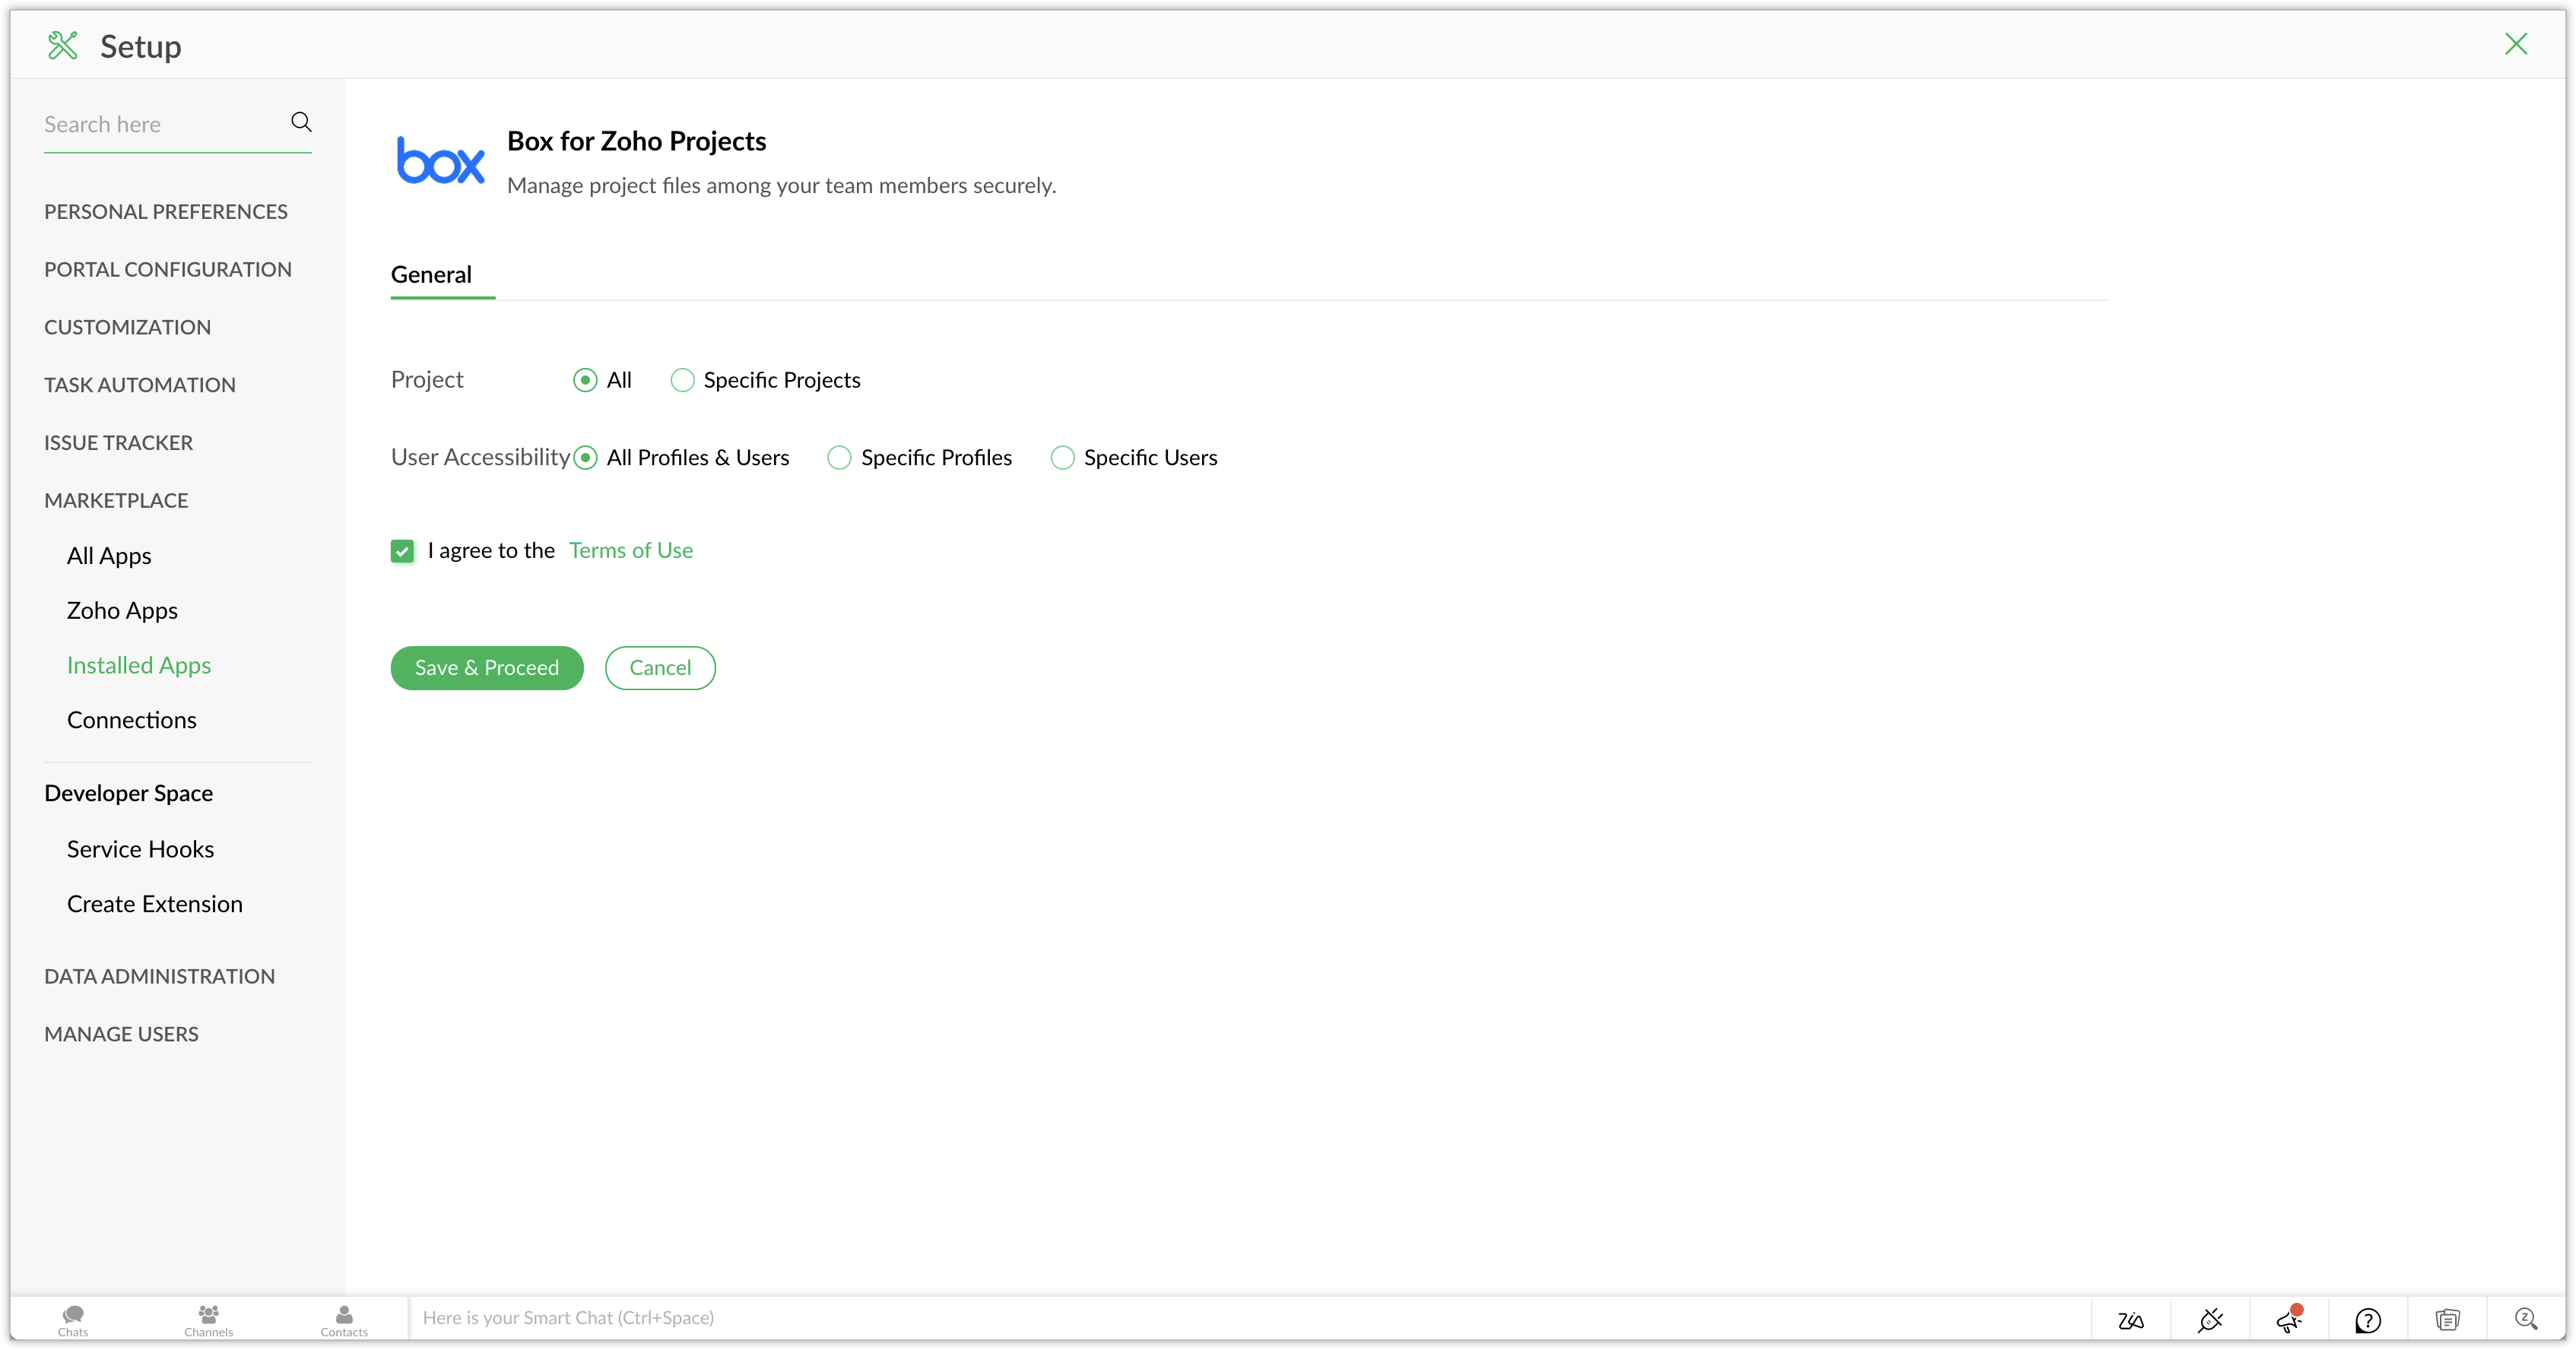The height and width of the screenshot is (1350, 2576).
Task: Click the Save & Proceed button
Action: pyautogui.click(x=487, y=668)
